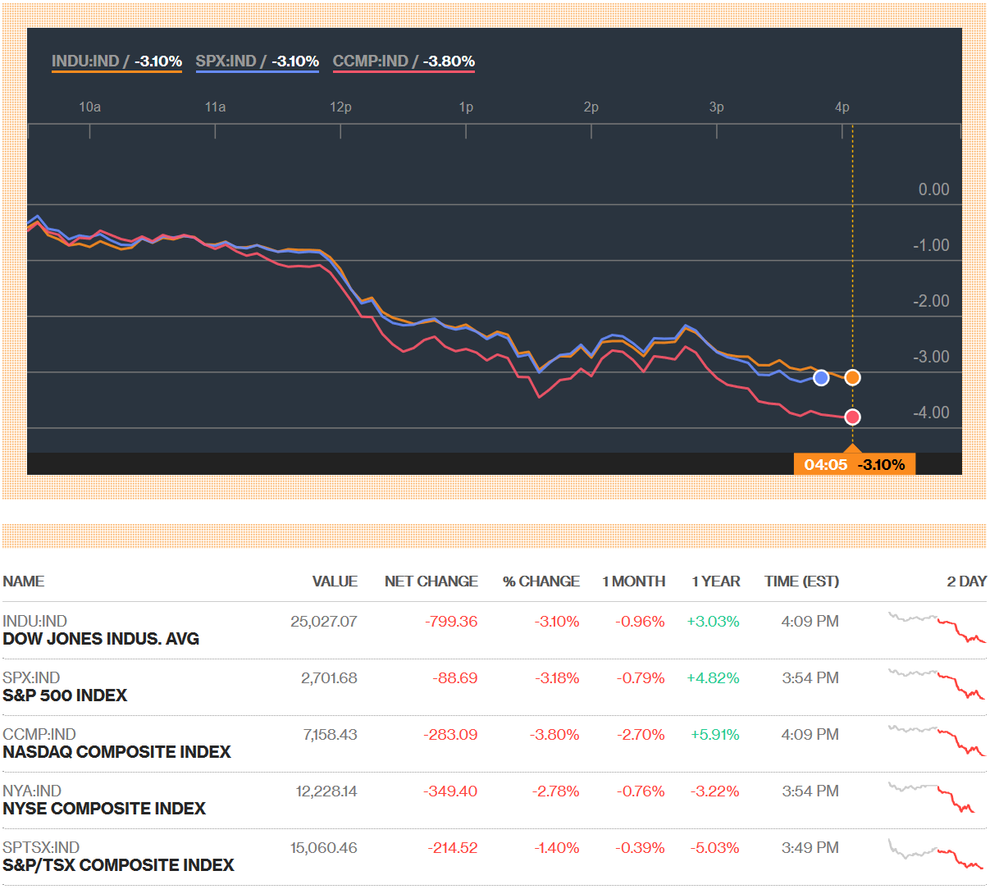Select the orange 04:05 -3.10% time label
The height and width of the screenshot is (889, 999).
[x=854, y=464]
